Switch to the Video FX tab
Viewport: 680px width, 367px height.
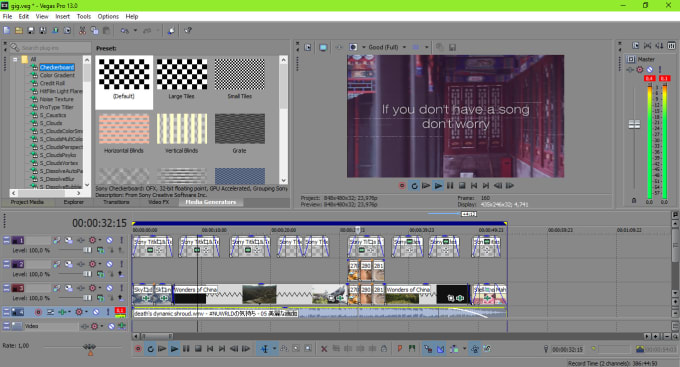click(x=159, y=202)
